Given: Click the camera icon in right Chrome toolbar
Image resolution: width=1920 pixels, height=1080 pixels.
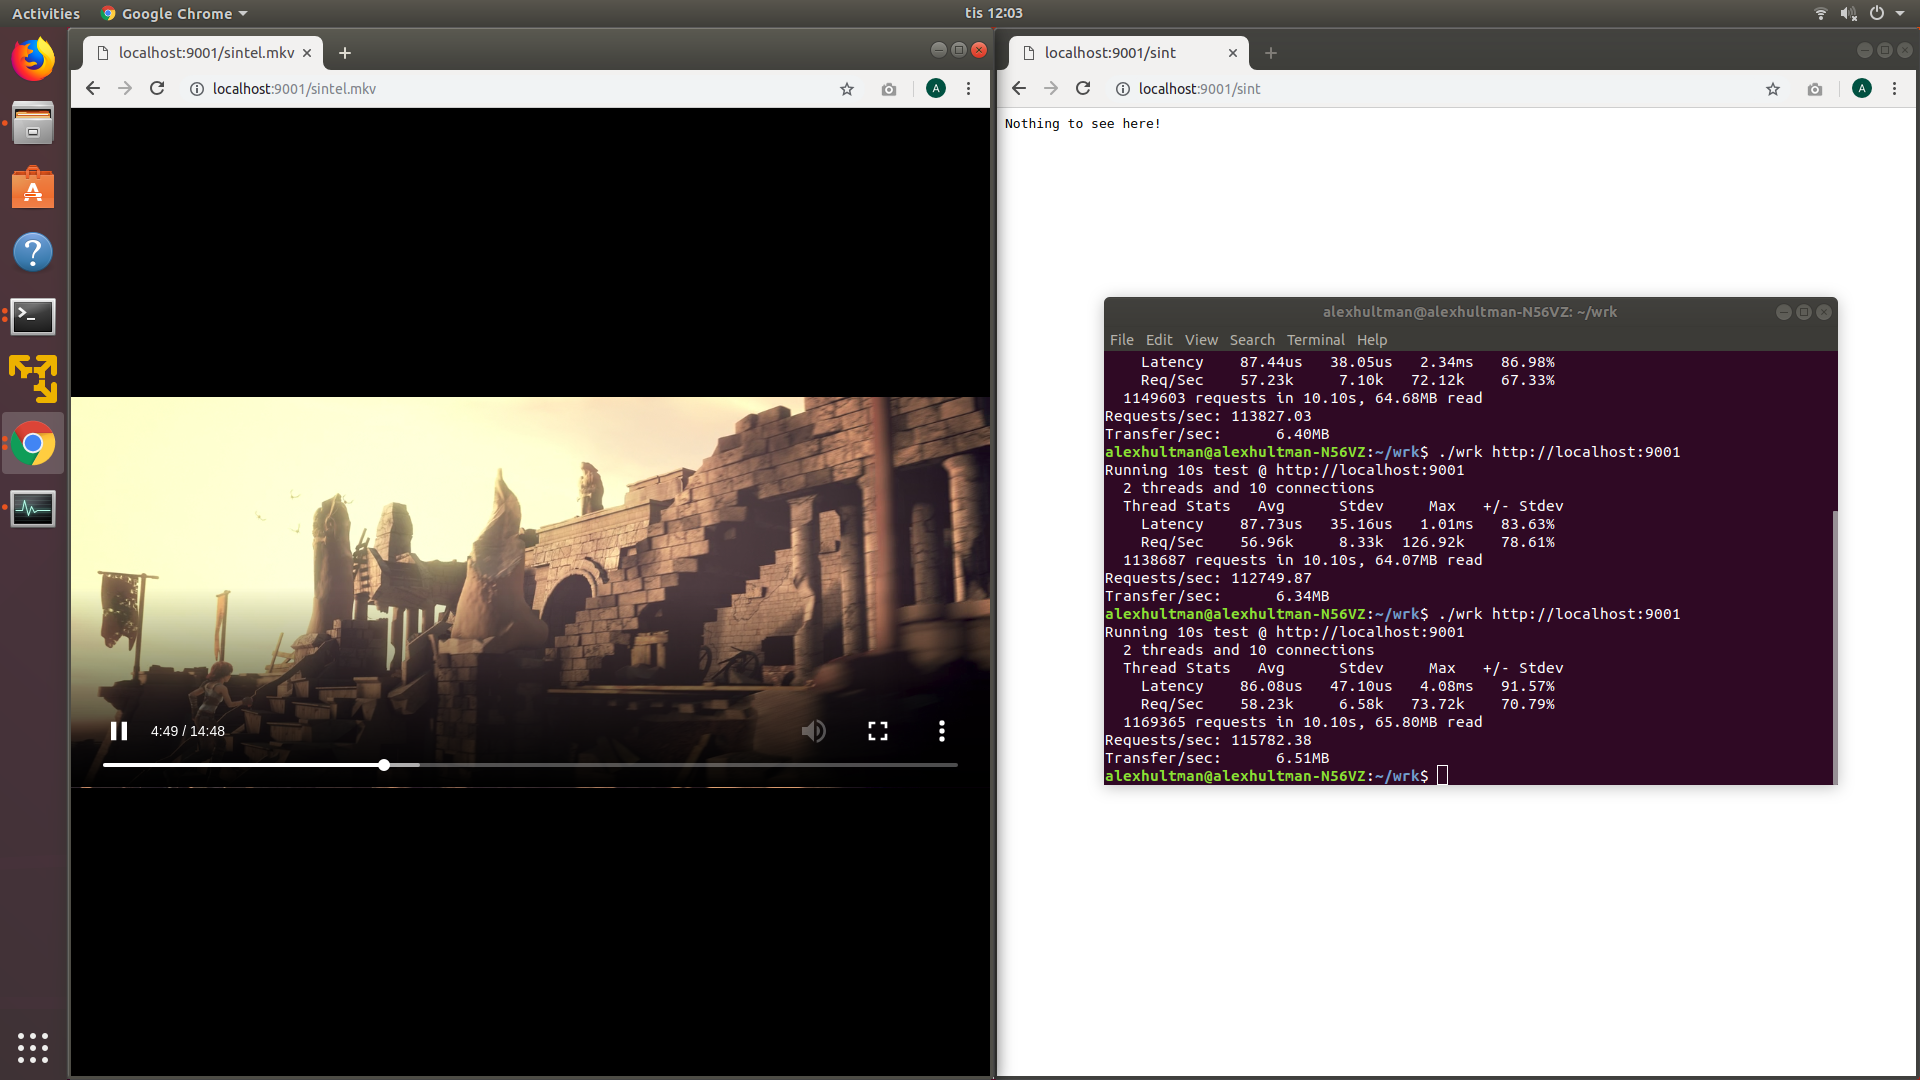Looking at the screenshot, I should pyautogui.click(x=1814, y=89).
